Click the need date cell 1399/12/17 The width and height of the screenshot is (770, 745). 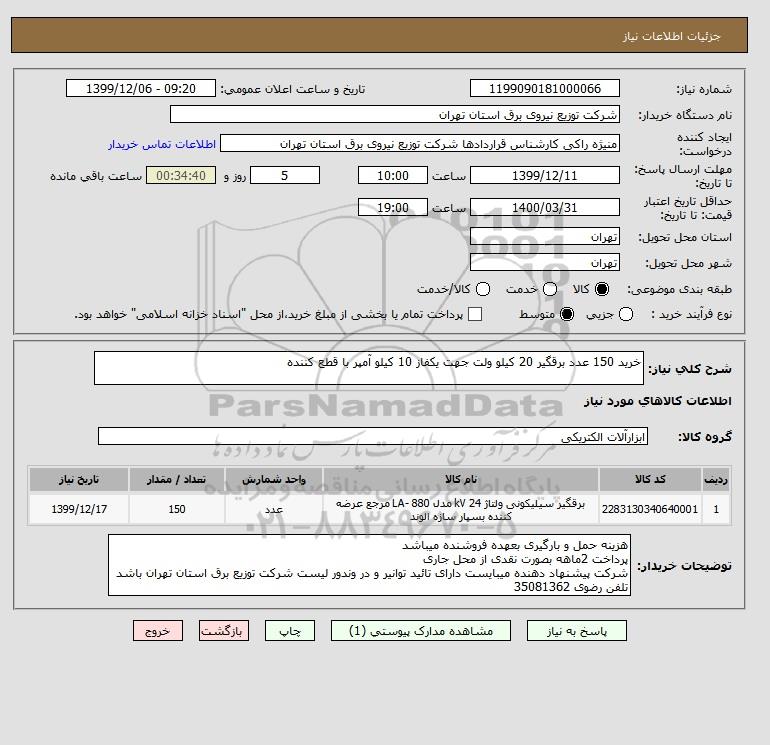(x=79, y=509)
